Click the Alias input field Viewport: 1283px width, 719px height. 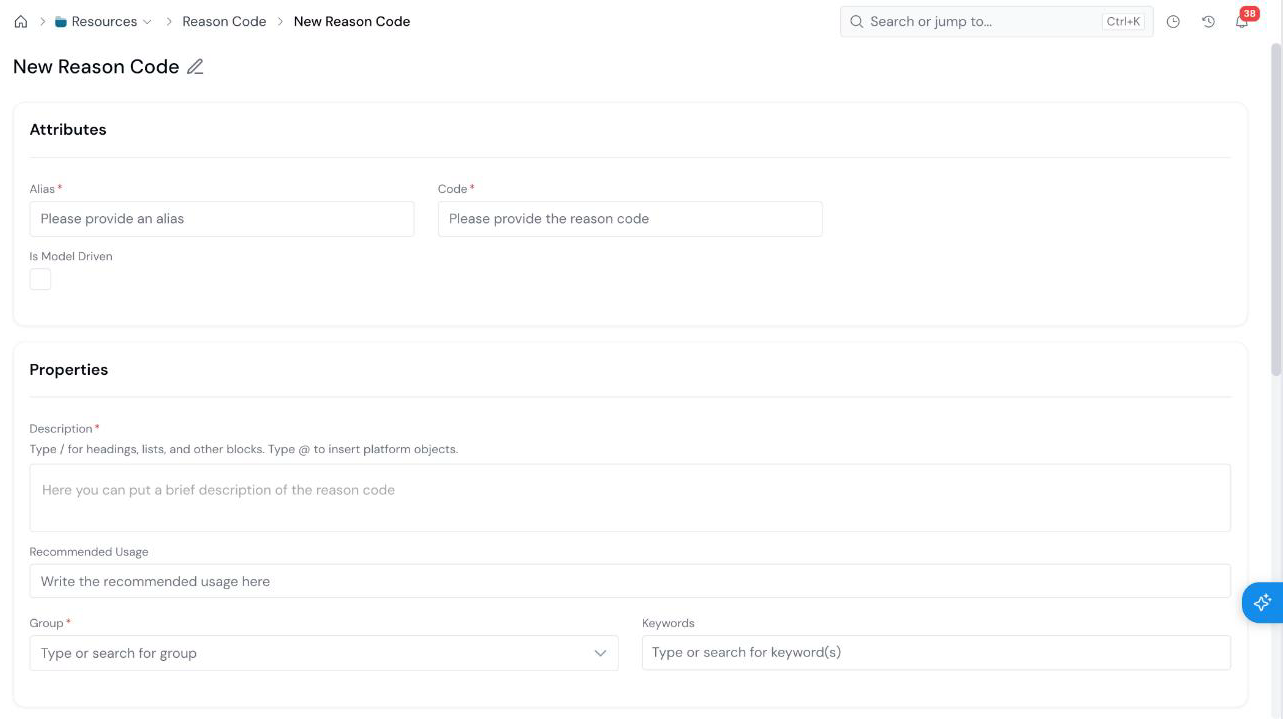[x=222, y=219]
